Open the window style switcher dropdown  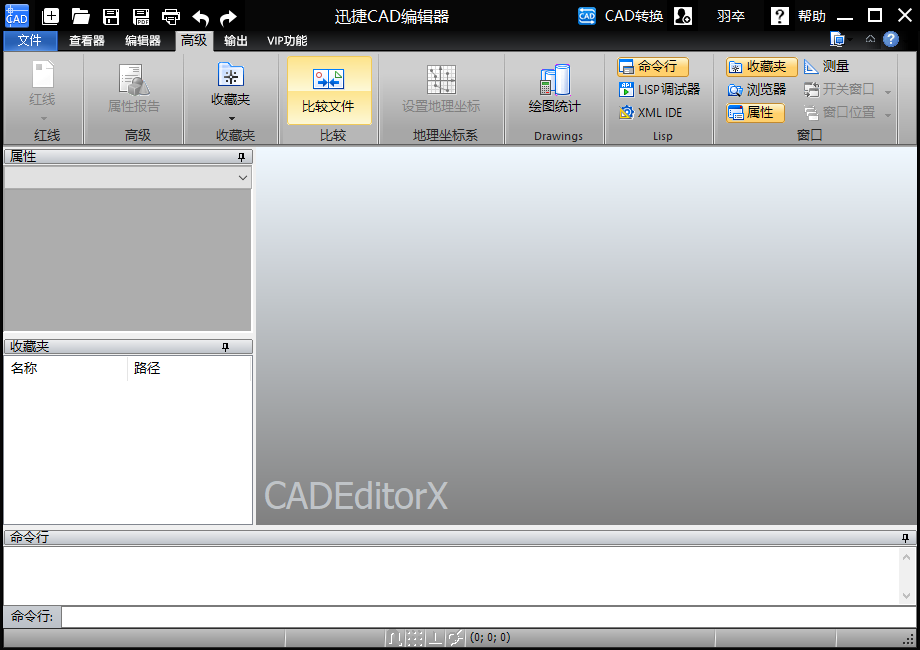(841, 39)
